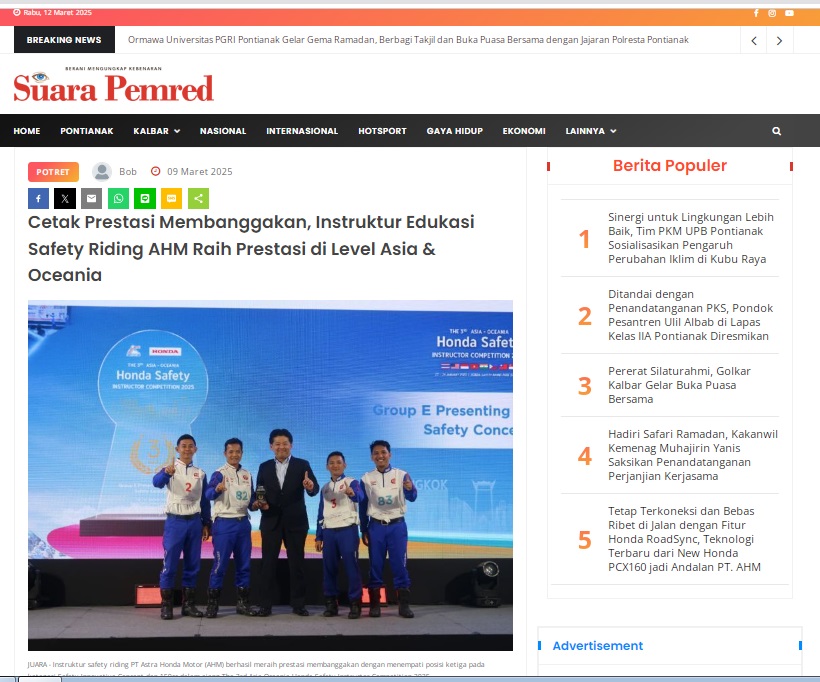Open the GAYA HIDUP section
This screenshot has height=682, width=820.
[x=454, y=131]
